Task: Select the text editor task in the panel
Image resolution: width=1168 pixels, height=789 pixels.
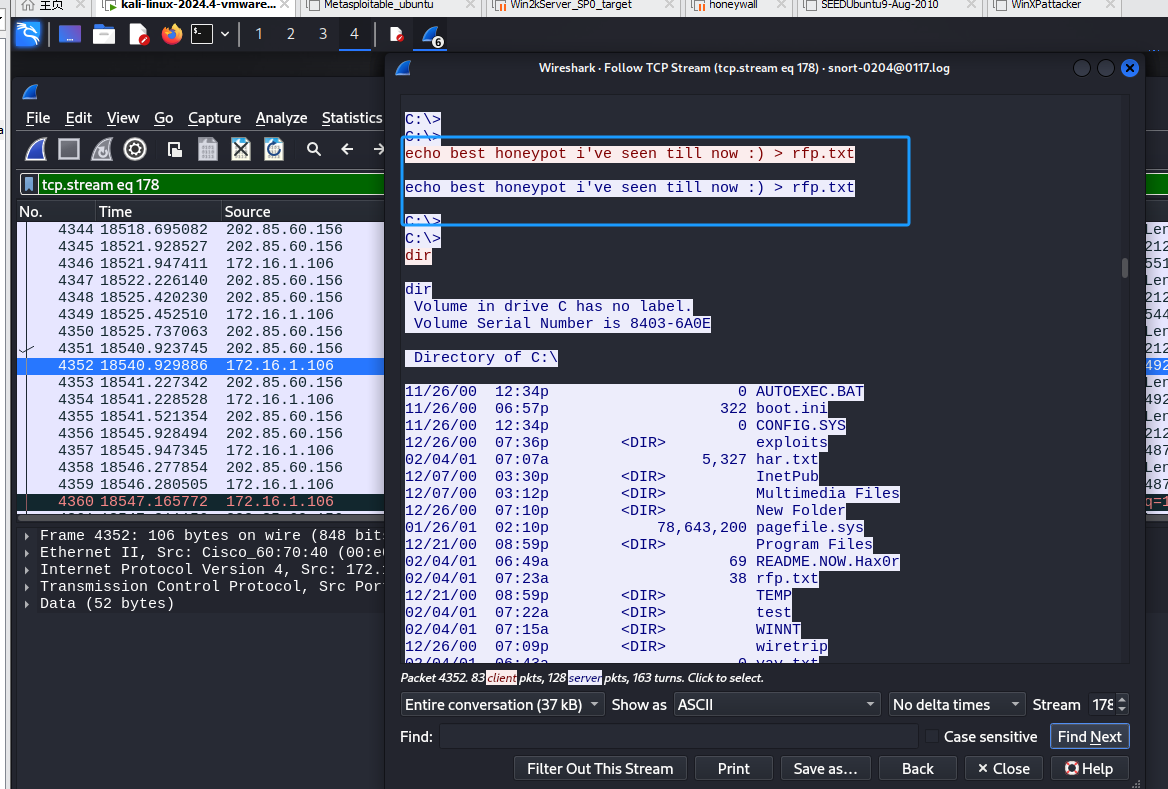Action: tap(397, 34)
